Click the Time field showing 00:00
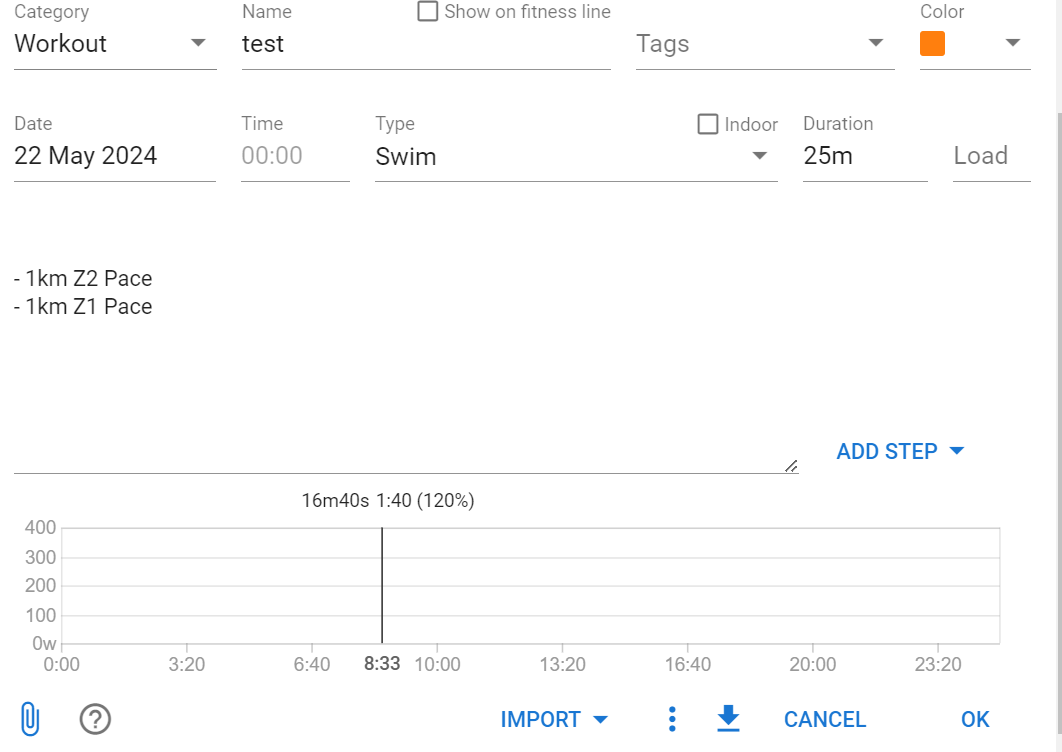This screenshot has width=1062, height=752. coord(295,156)
